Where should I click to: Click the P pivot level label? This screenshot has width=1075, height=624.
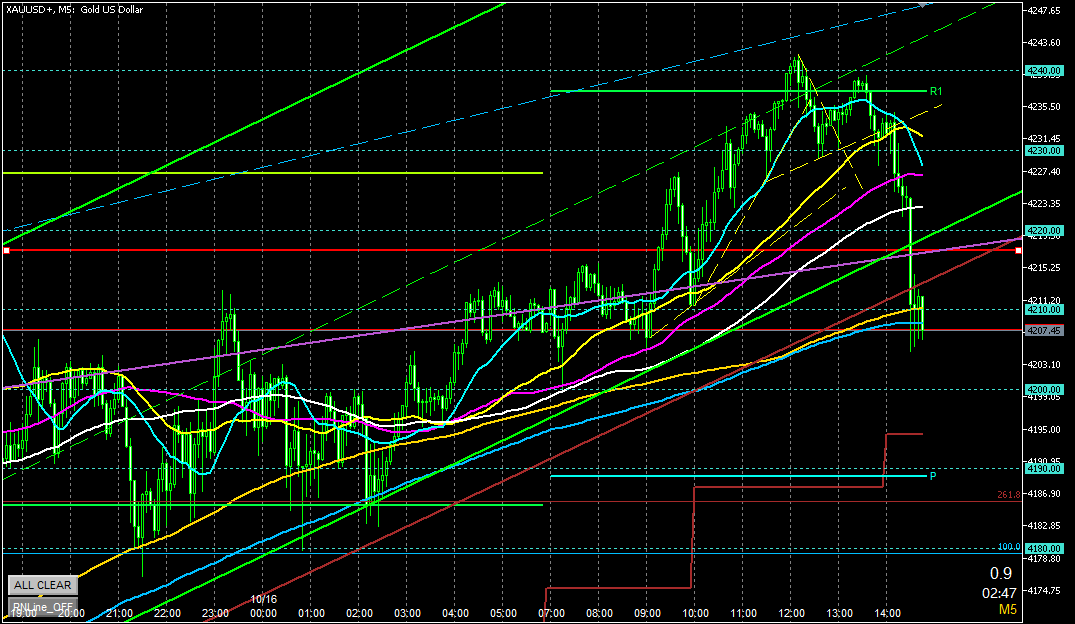933,476
